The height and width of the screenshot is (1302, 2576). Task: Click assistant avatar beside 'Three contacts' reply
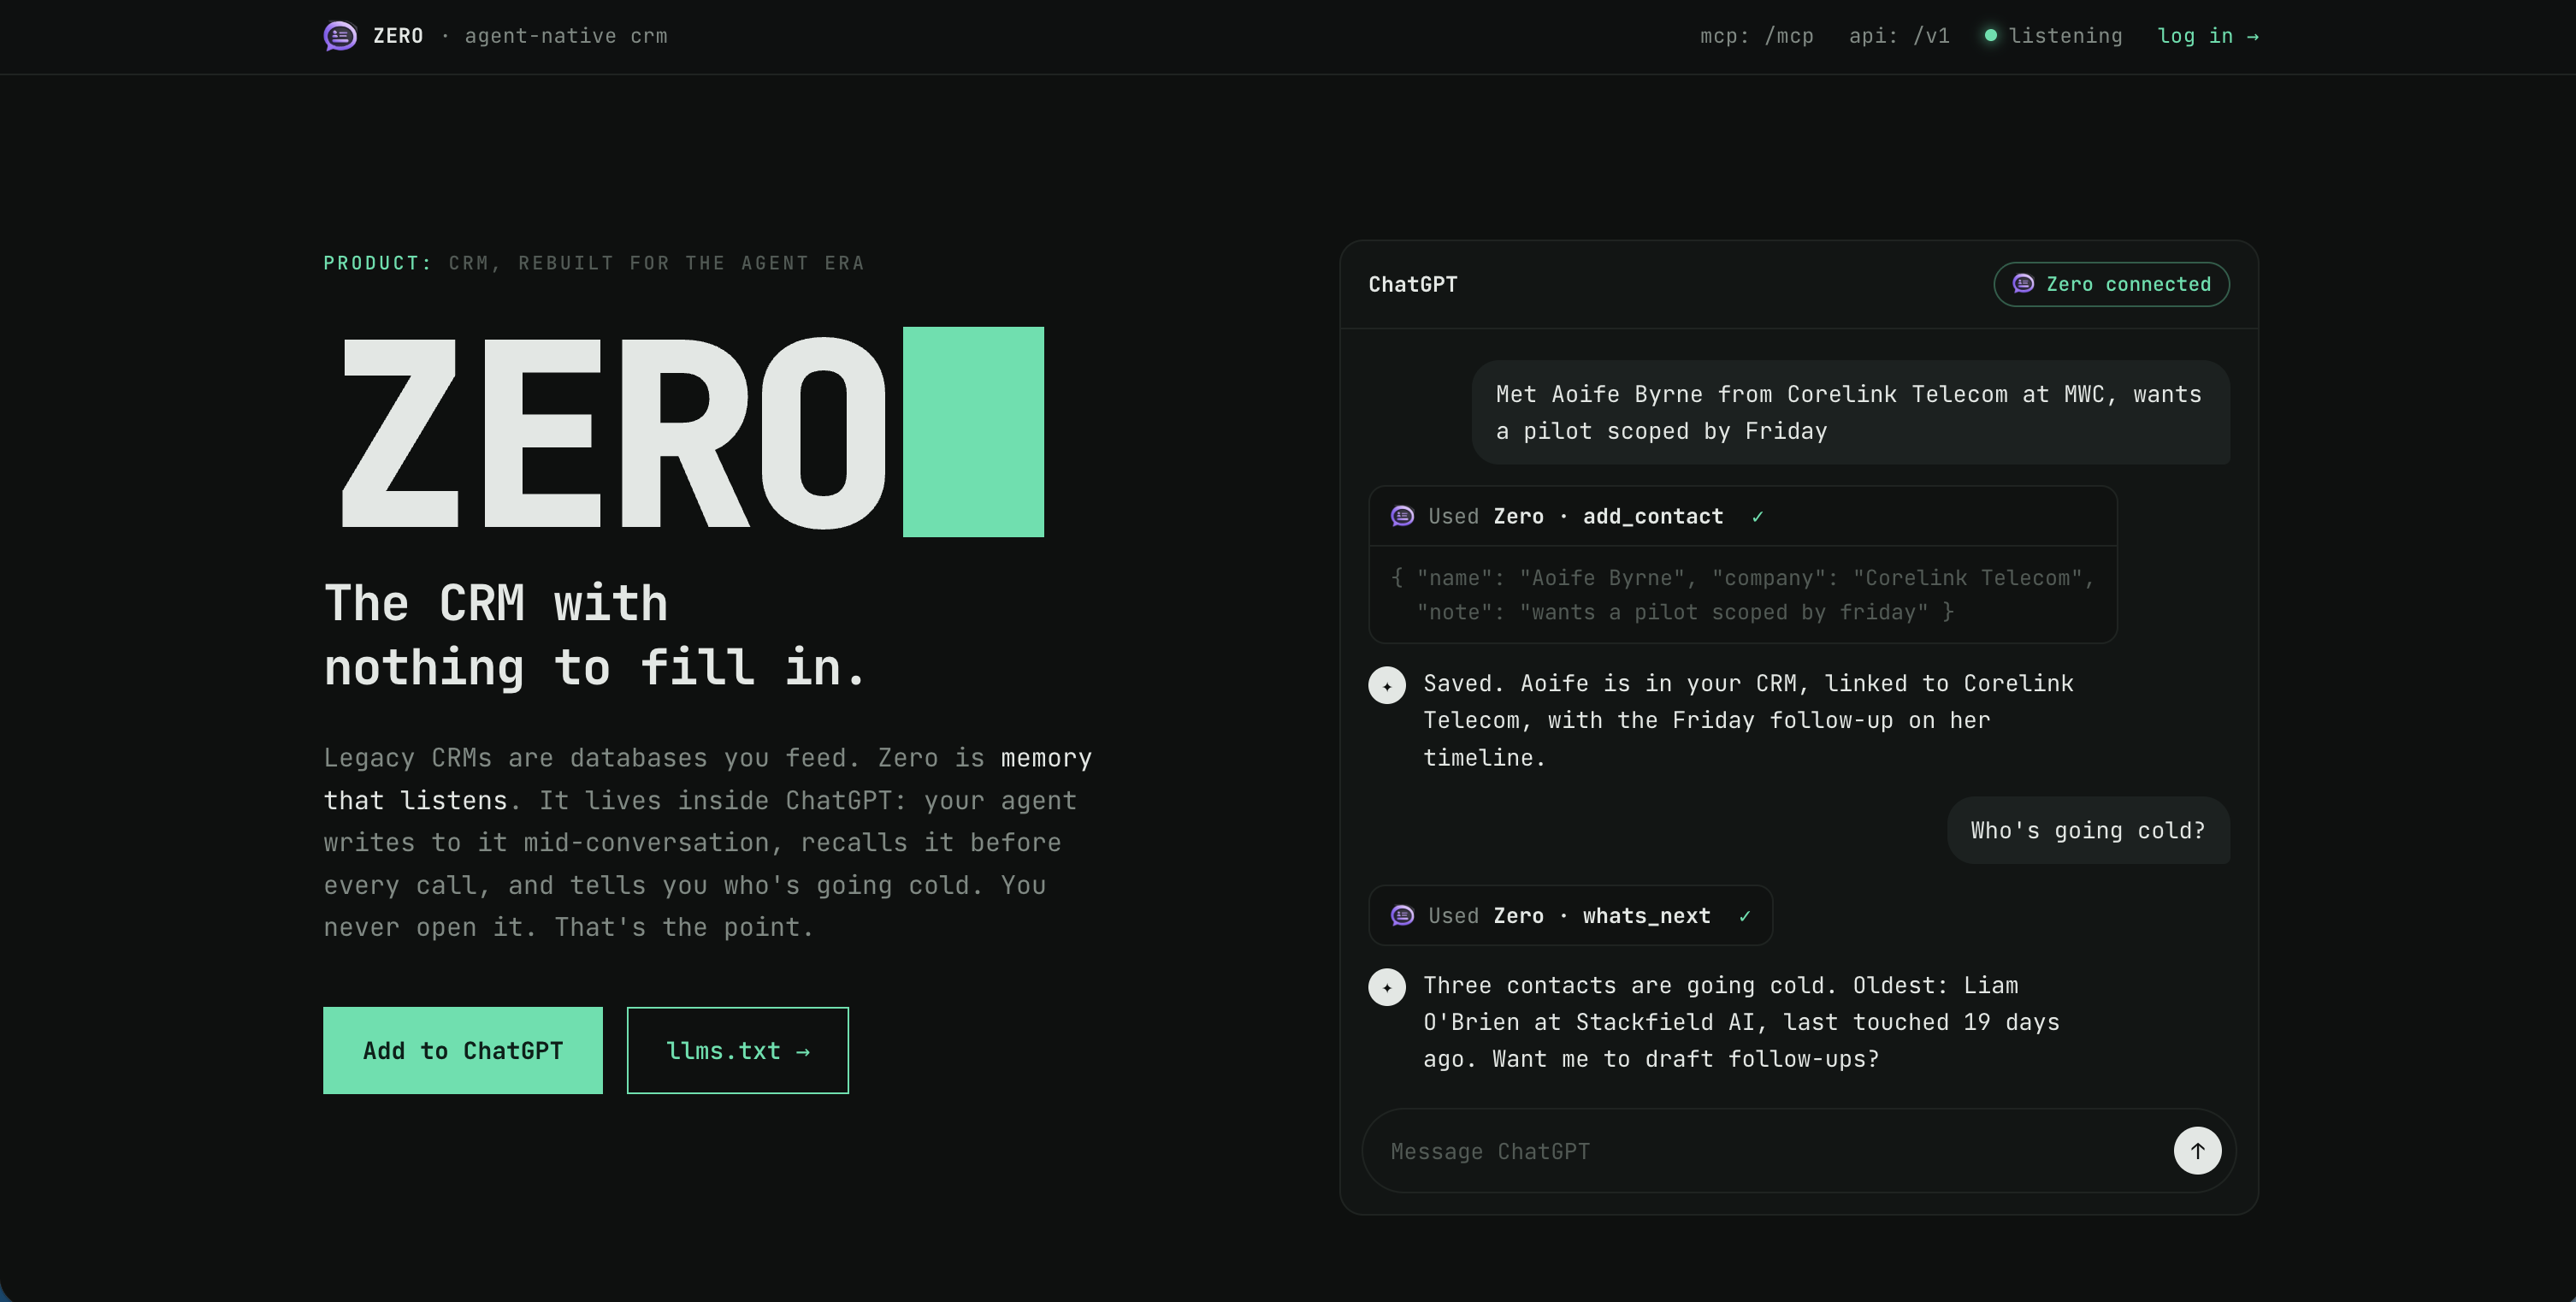pyautogui.click(x=1387, y=988)
